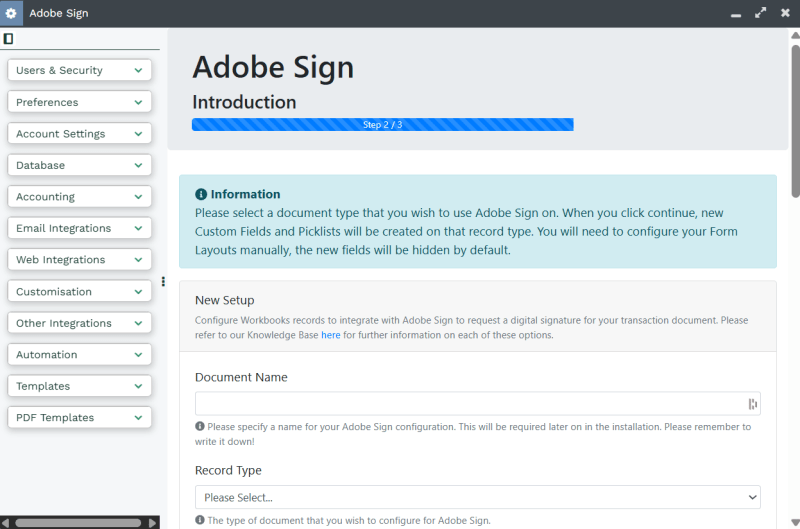800x529 pixels.
Task: Click the main vertical scrollbar thumb
Action: coord(795,121)
